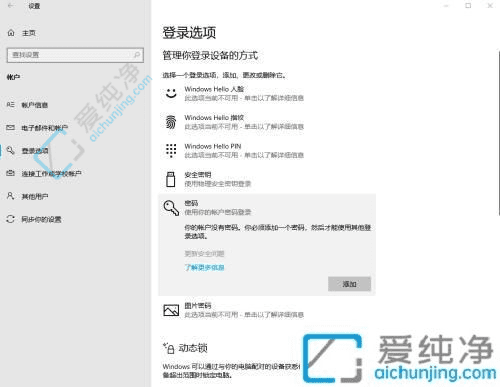Viewport: 500px width, 387px height.
Task: Click the 登录选项 page title
Action: coord(189,33)
